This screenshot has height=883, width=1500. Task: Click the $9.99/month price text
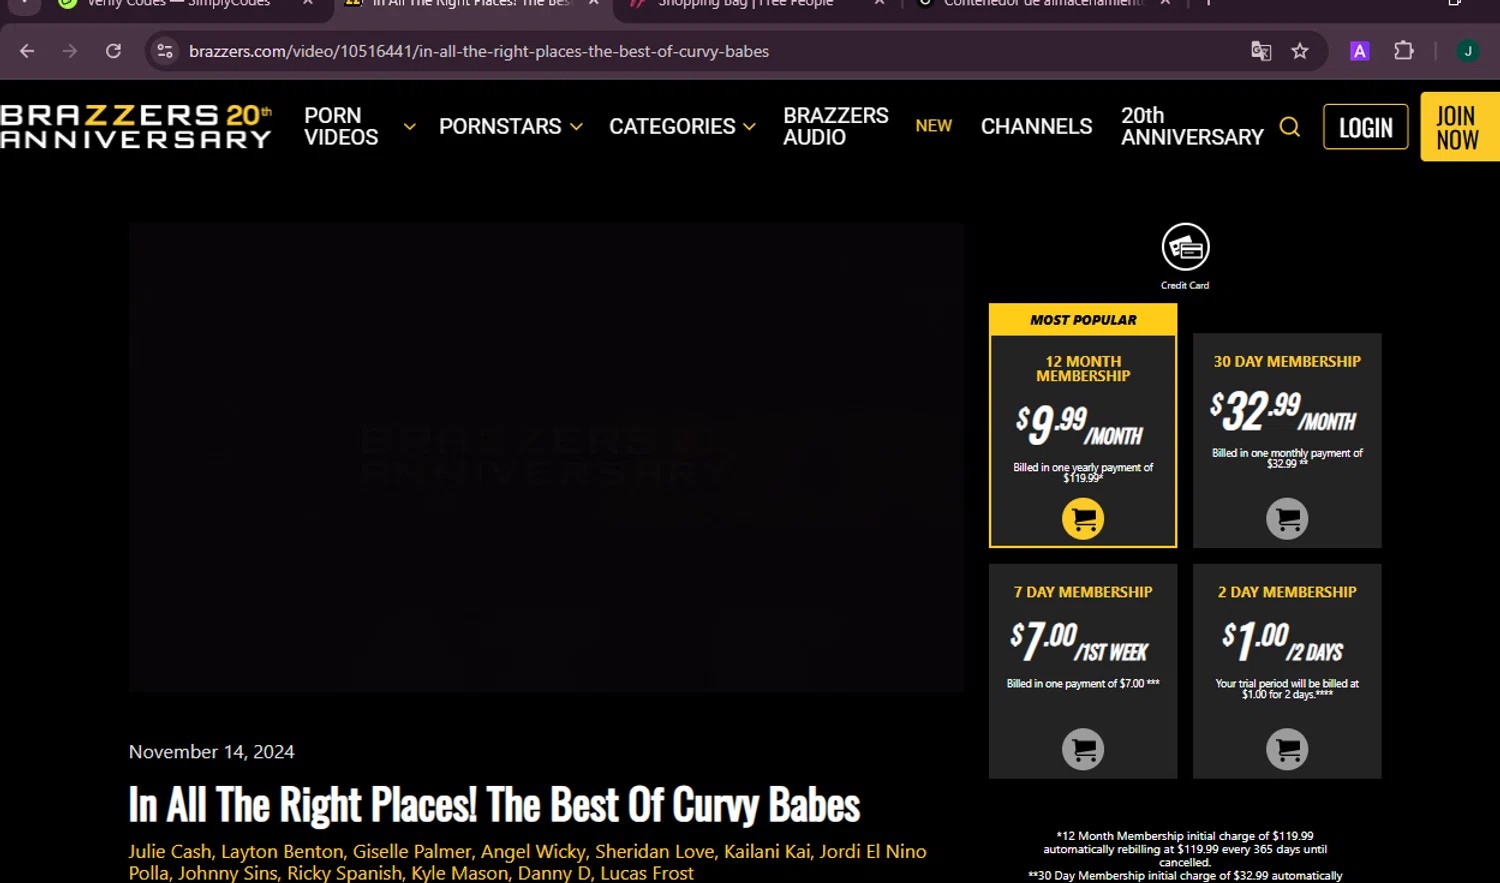click(x=1079, y=425)
